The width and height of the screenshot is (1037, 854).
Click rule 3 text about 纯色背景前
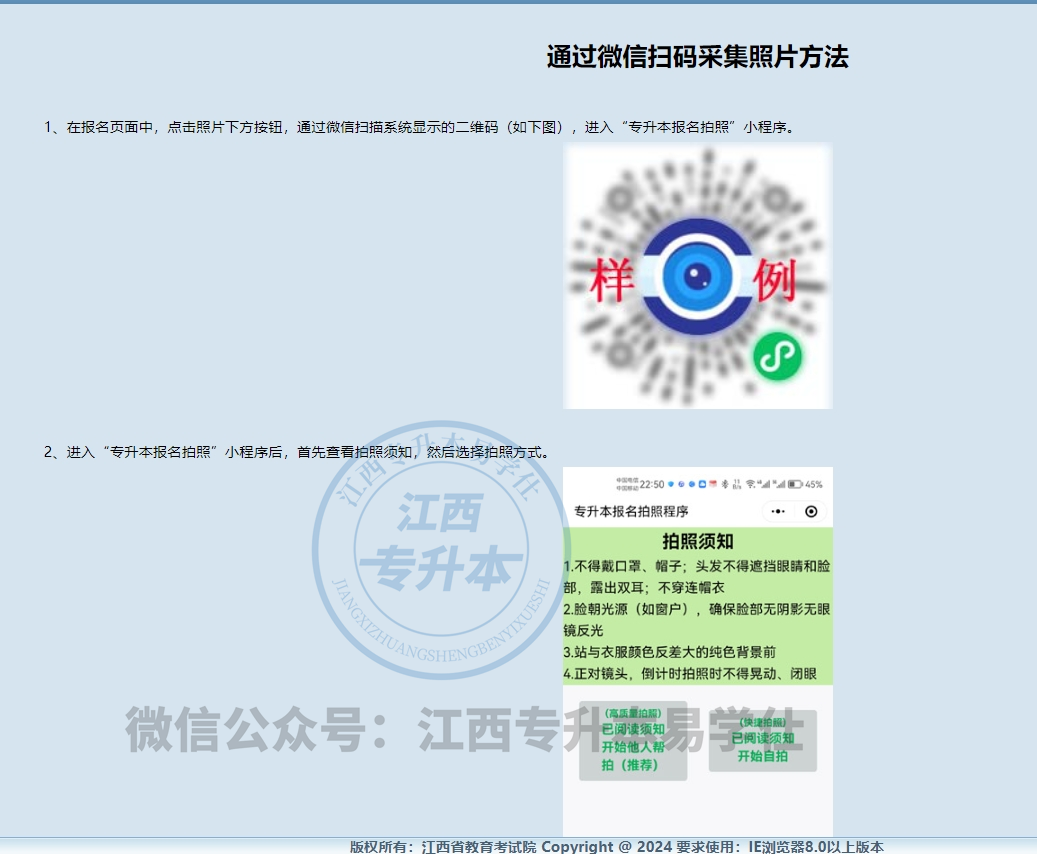click(x=669, y=652)
